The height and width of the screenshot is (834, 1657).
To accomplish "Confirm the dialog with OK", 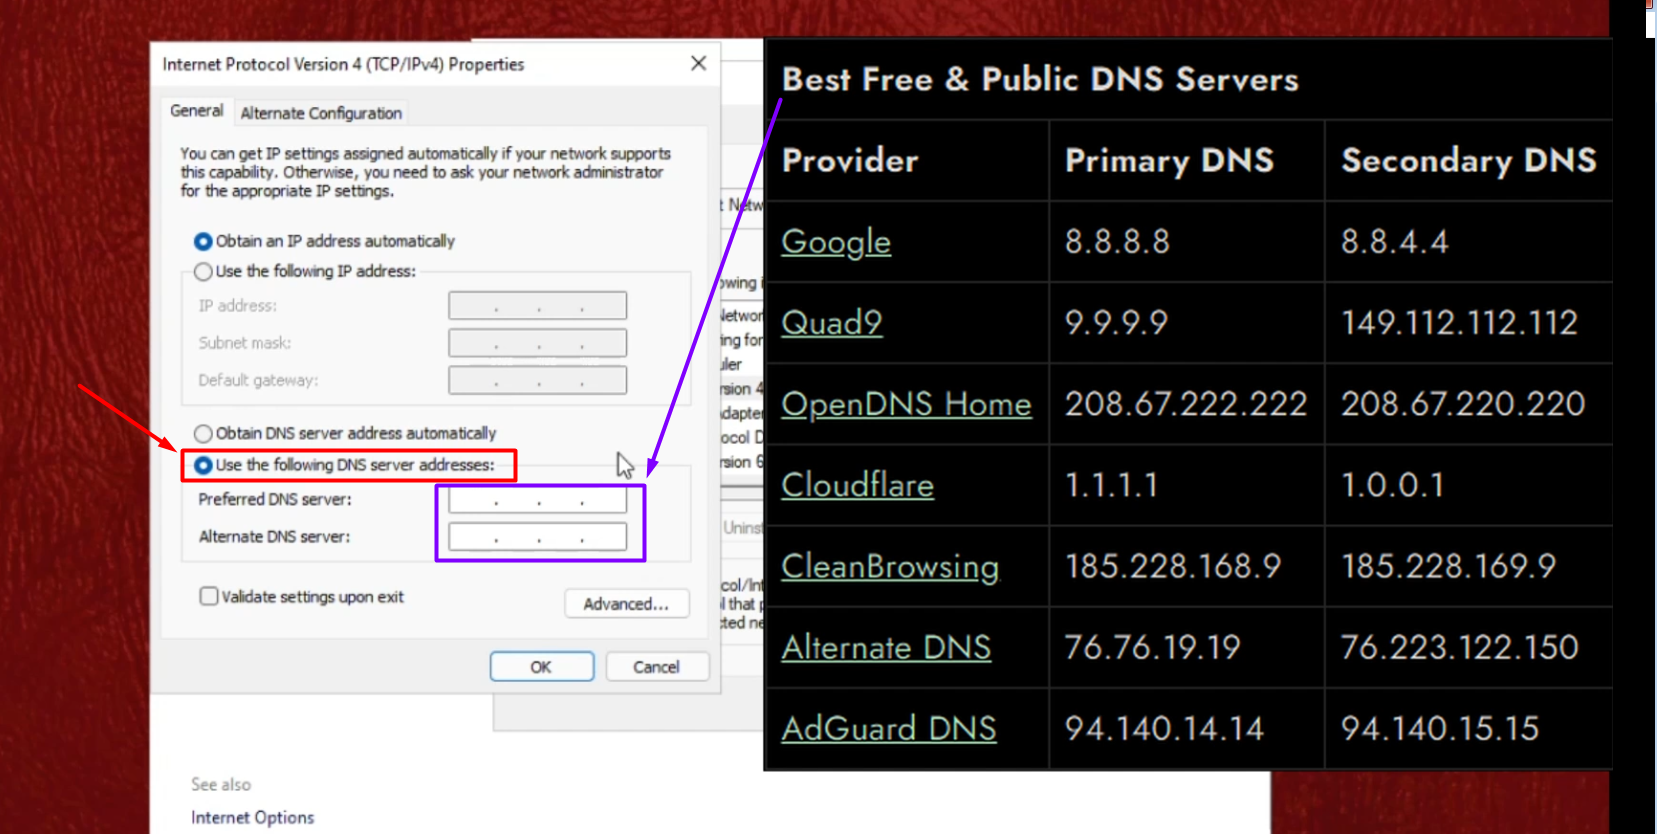I will 542,667.
